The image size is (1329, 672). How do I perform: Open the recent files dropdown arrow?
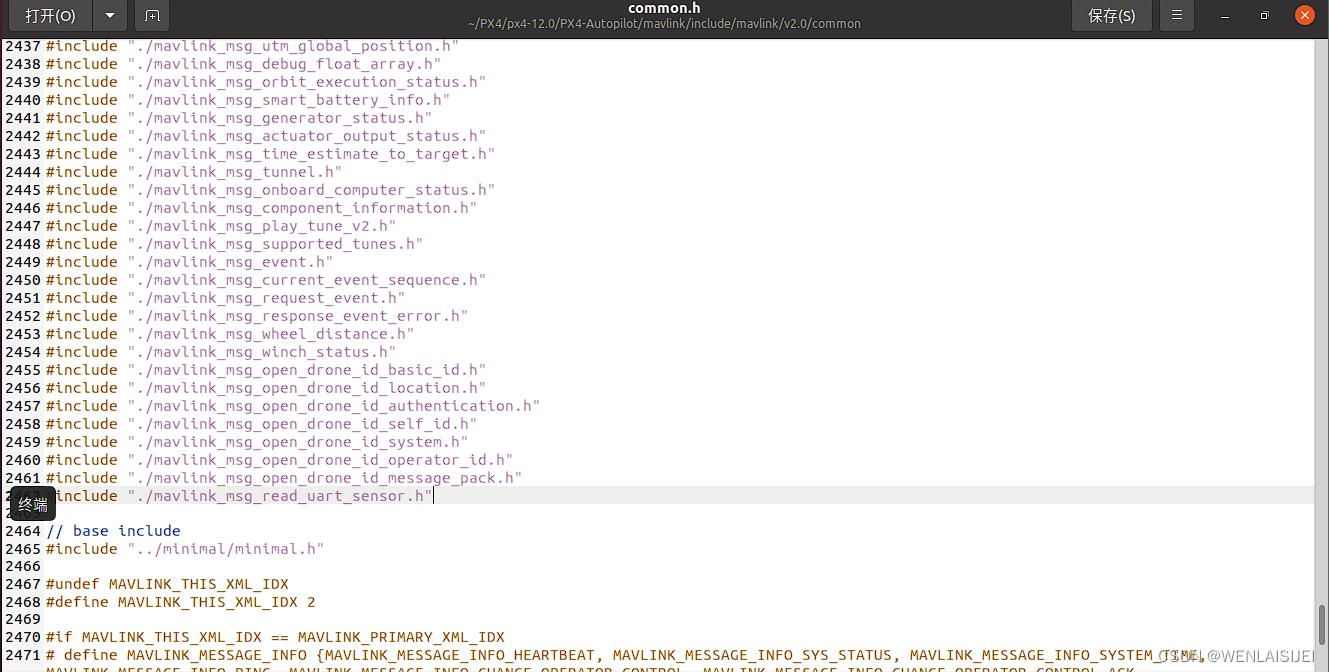[109, 16]
